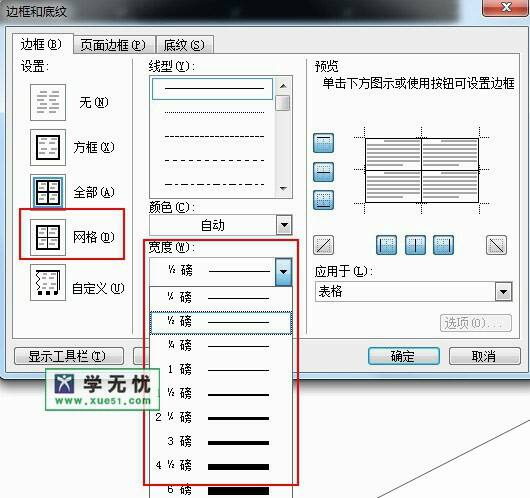Image resolution: width=530 pixels, height=498 pixels.
Task: Collapse the 宽度(W) width dropdown arrow
Action: click(x=284, y=271)
